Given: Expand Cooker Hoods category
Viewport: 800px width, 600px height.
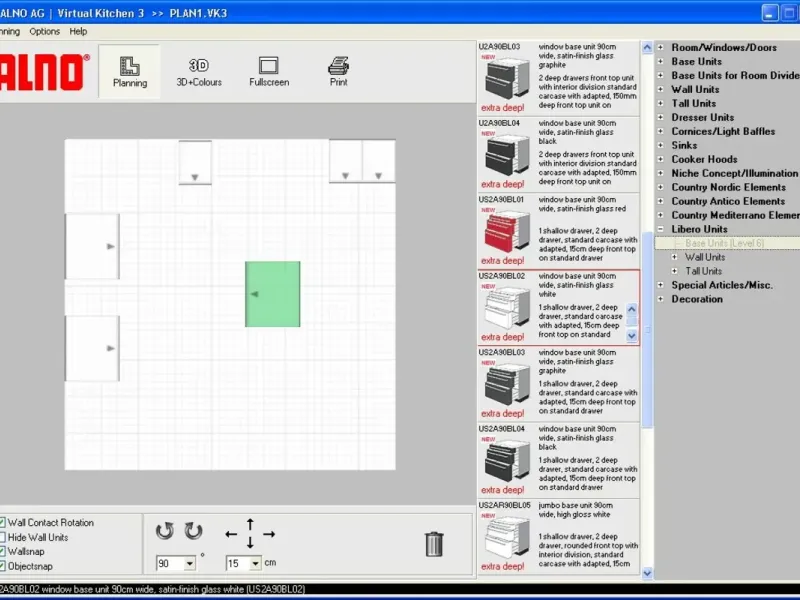Looking at the screenshot, I should [661, 159].
